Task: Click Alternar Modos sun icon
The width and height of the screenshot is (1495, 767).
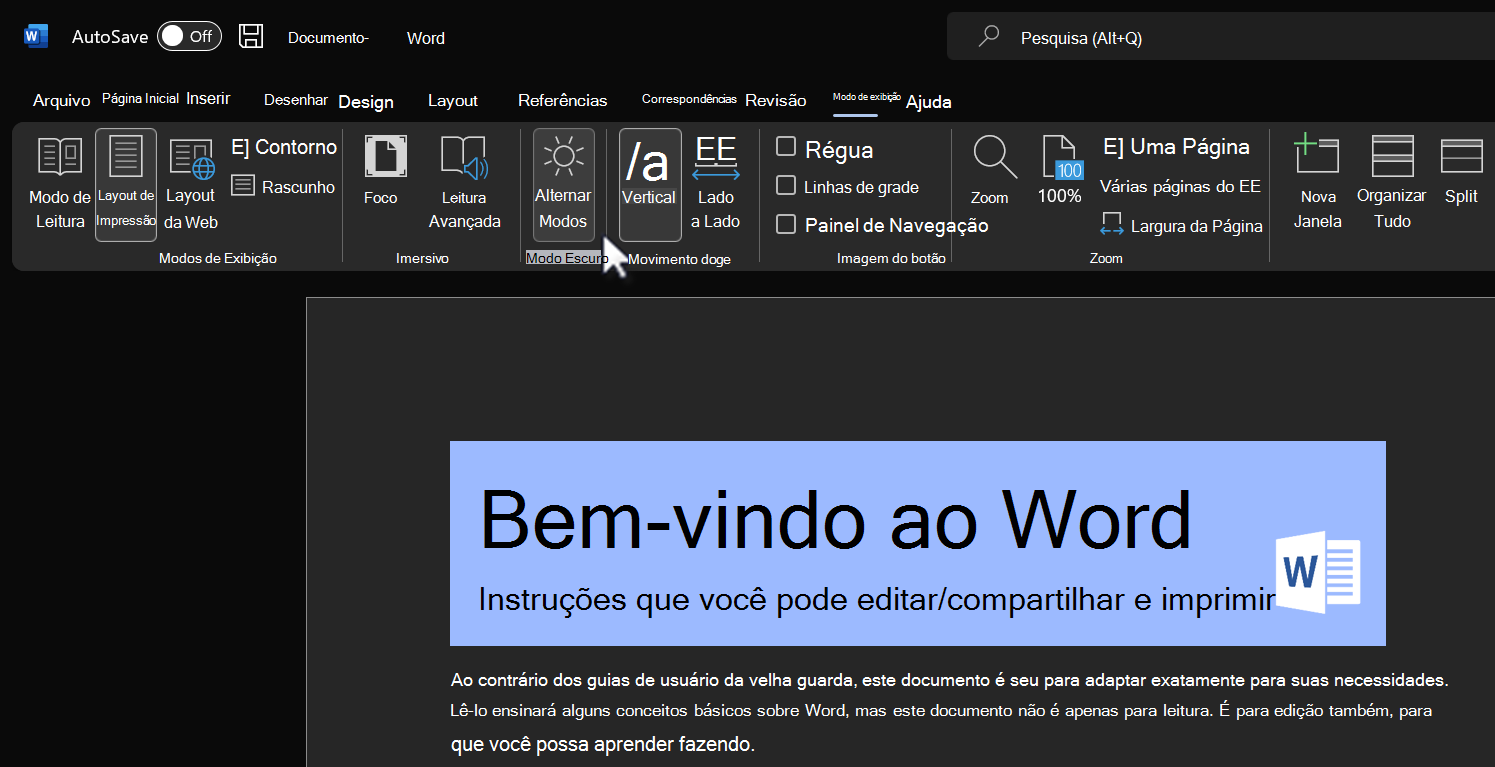Action: coord(563,184)
